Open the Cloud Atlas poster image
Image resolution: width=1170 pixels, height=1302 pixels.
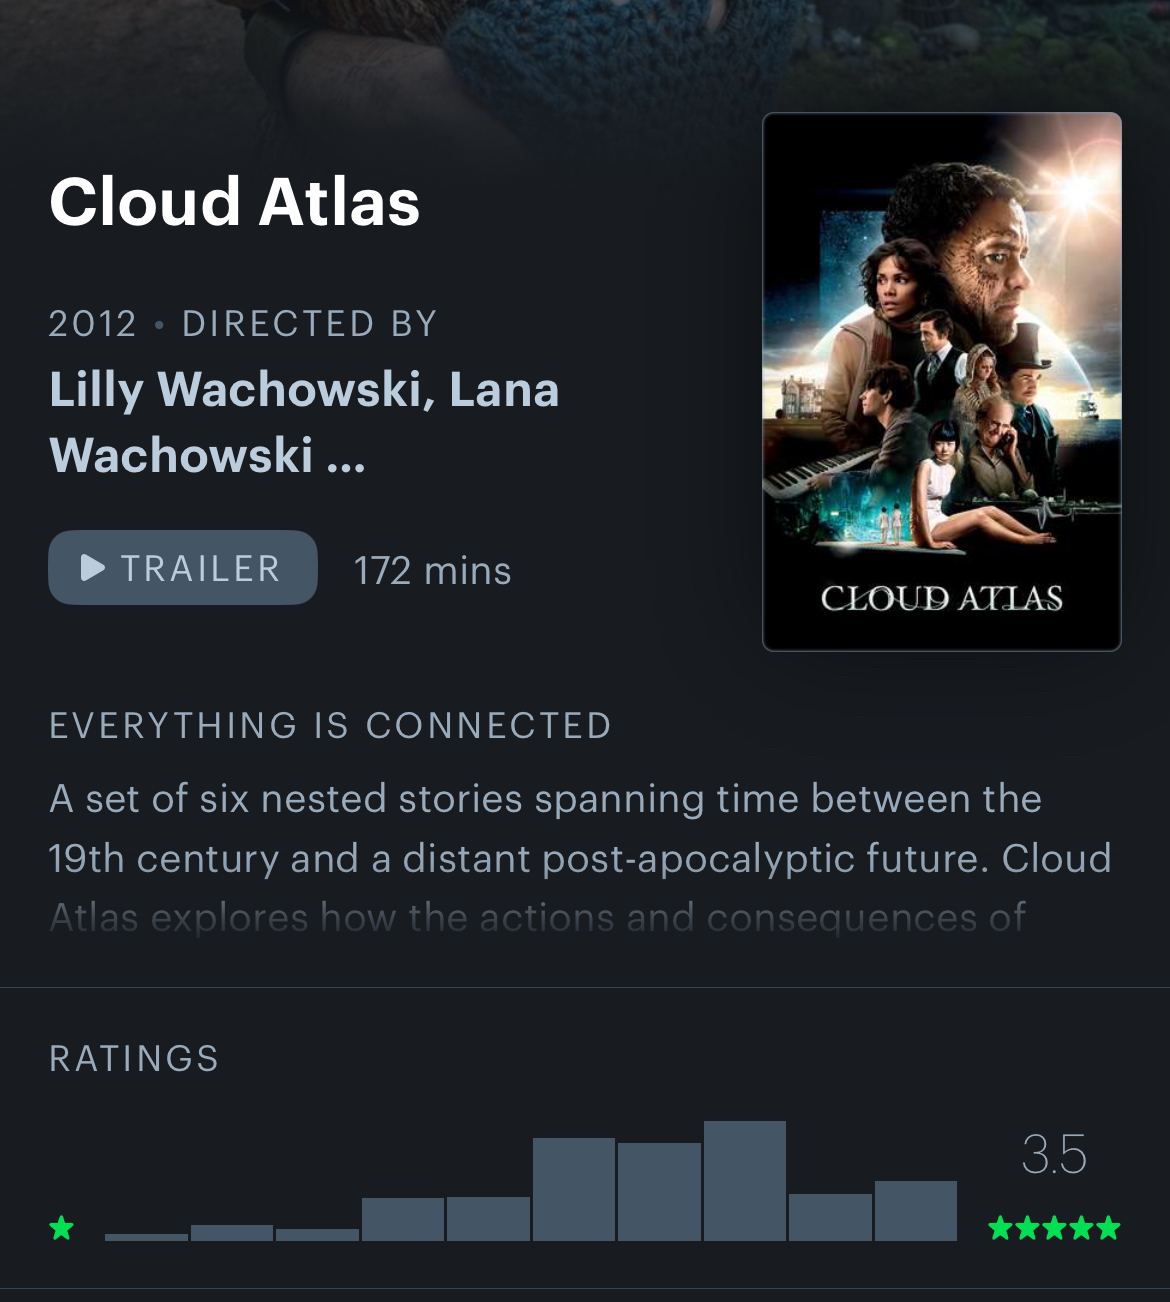coord(941,381)
